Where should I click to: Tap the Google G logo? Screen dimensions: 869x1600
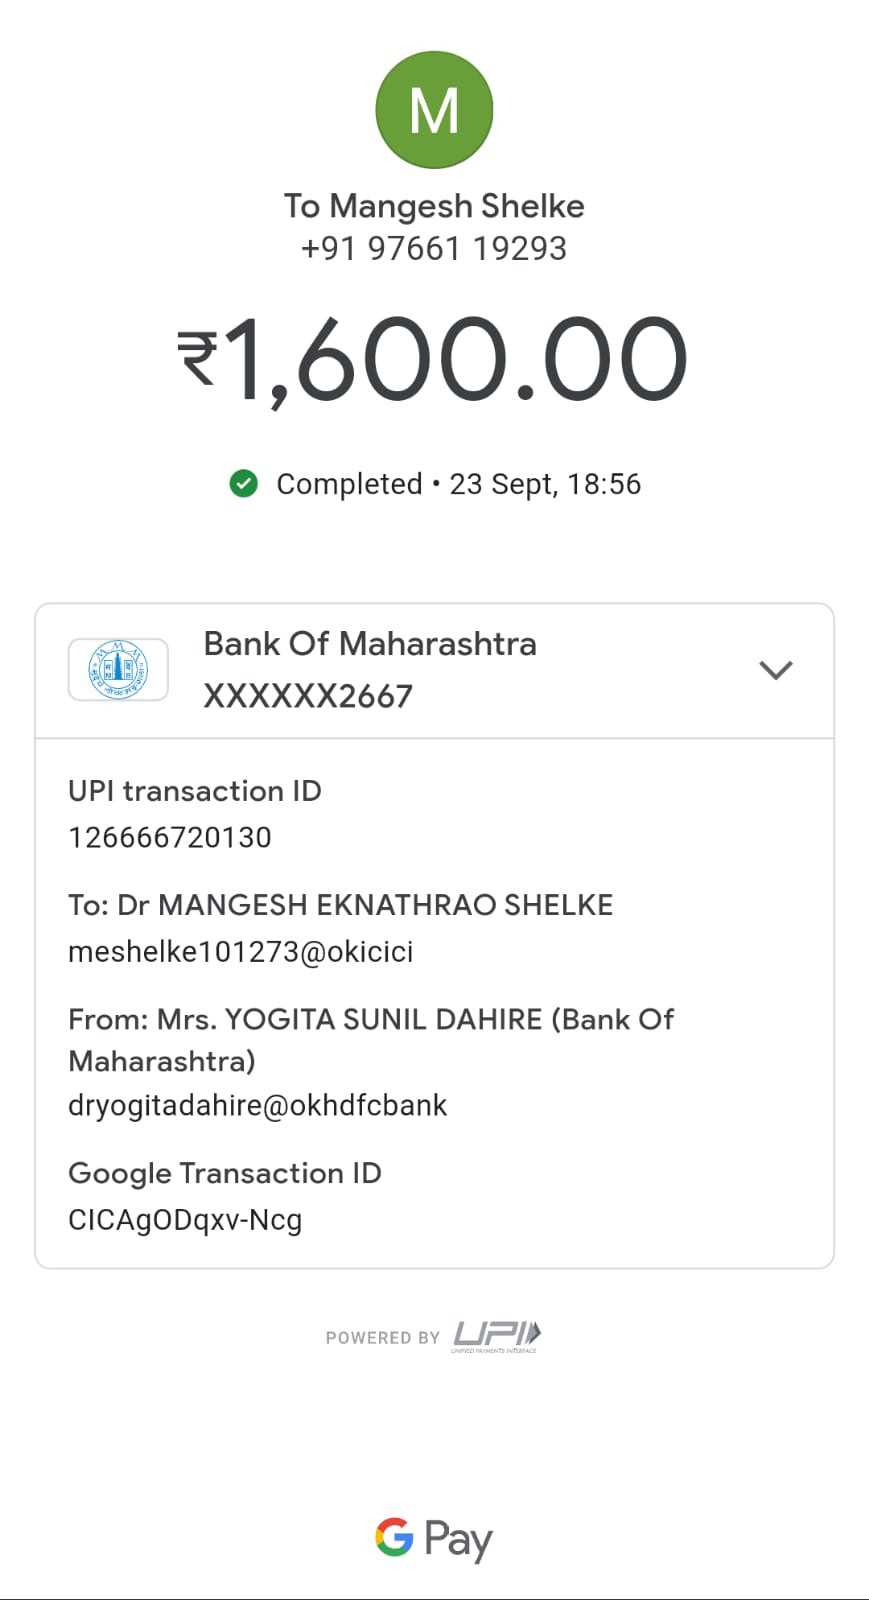click(394, 1537)
